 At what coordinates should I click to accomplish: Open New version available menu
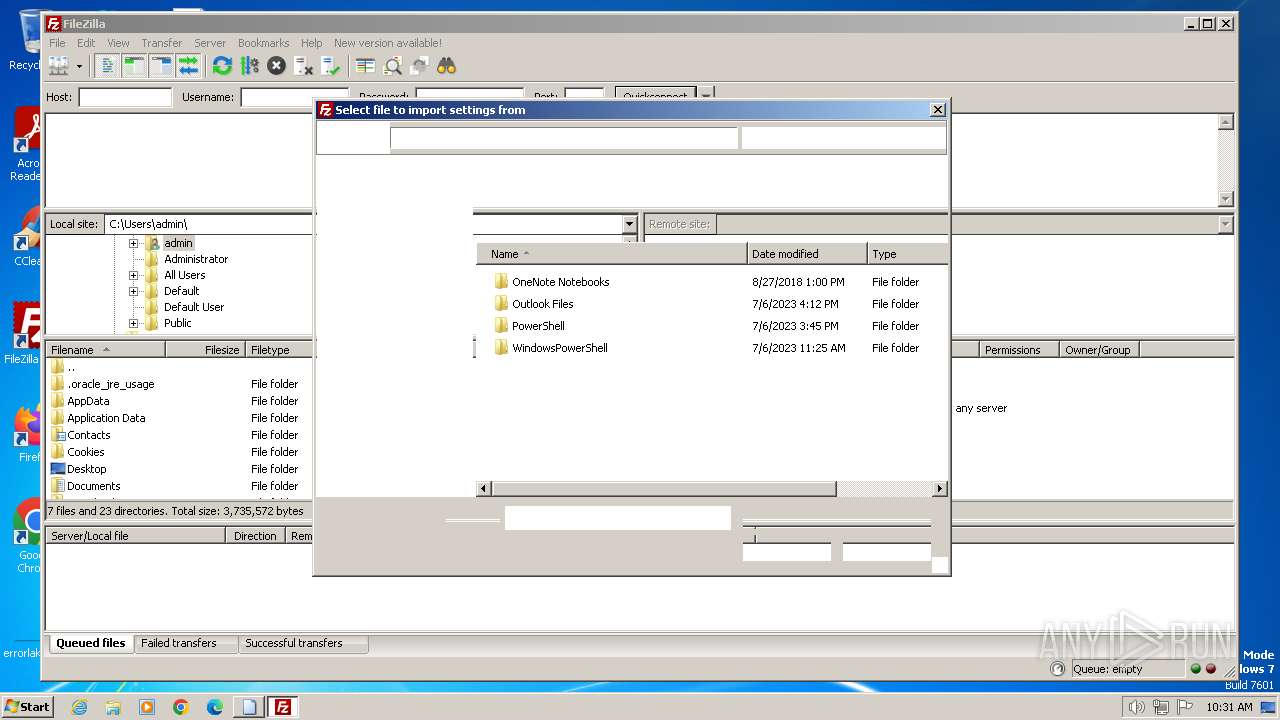click(388, 43)
